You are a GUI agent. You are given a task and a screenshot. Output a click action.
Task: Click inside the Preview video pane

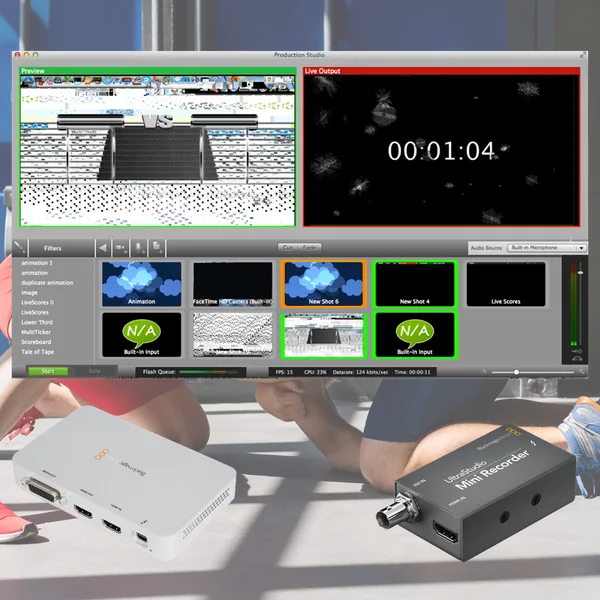coord(158,150)
